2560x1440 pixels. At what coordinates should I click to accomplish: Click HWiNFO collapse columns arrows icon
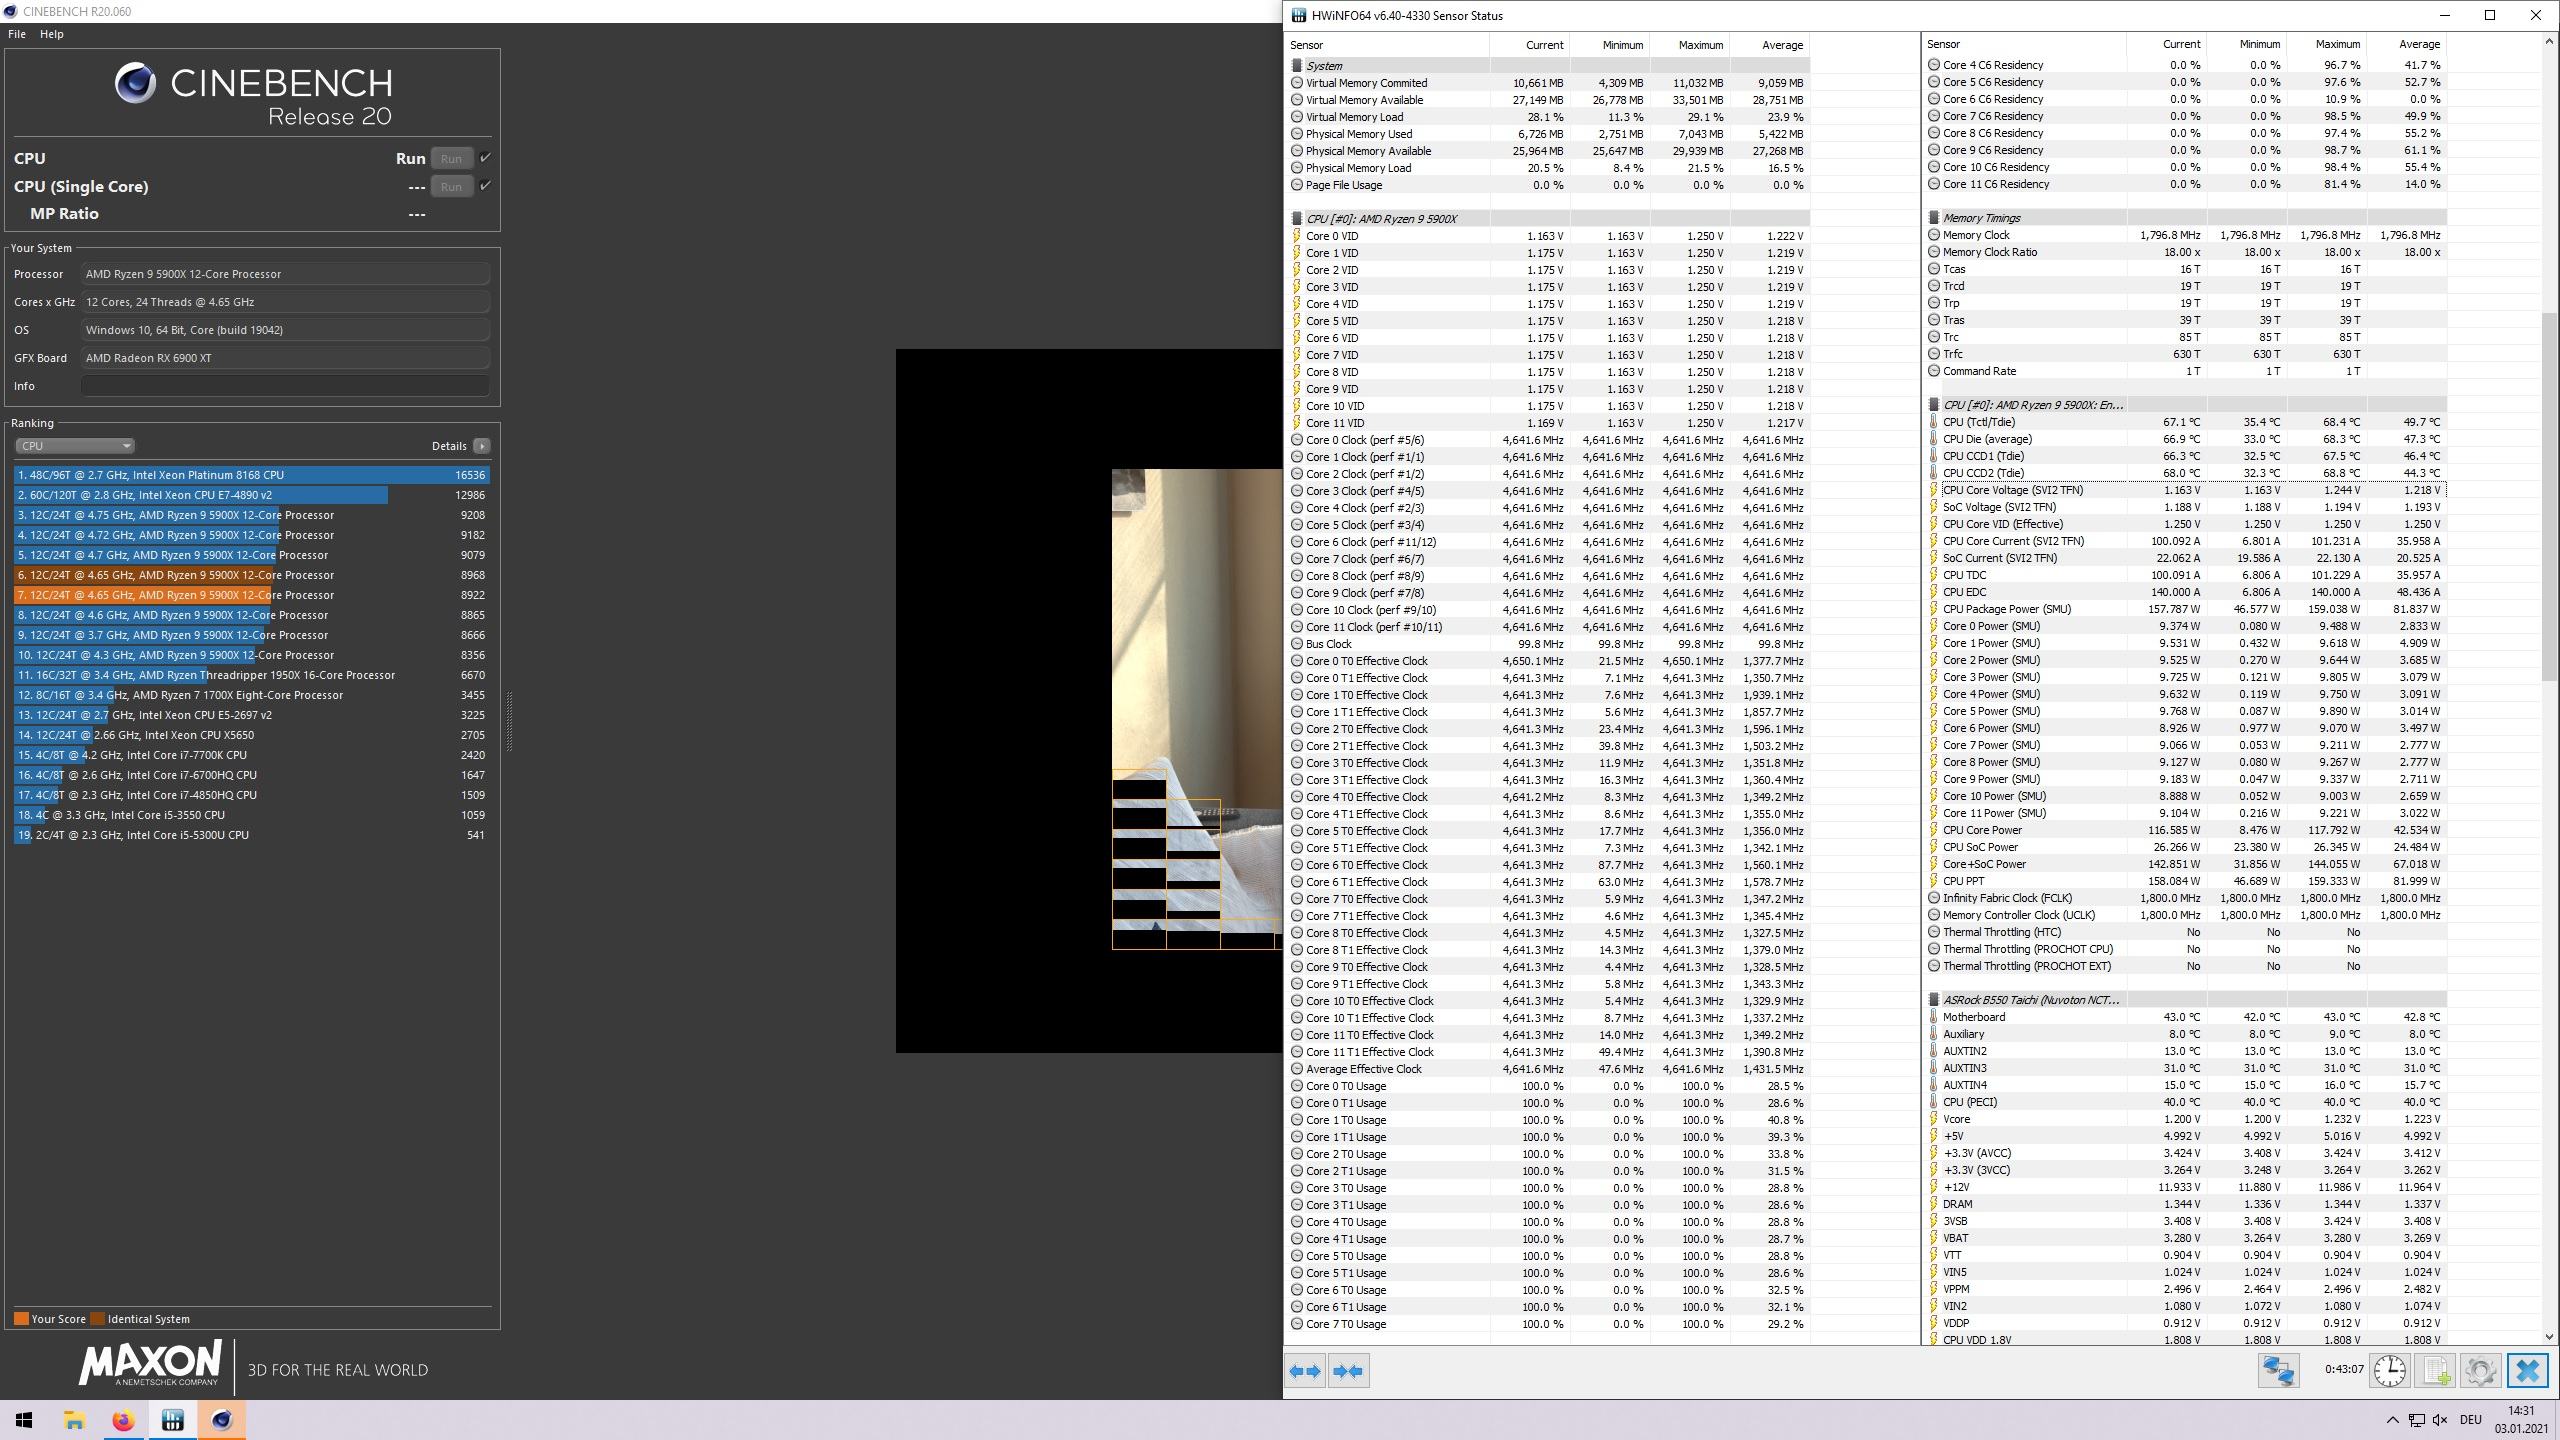click(1348, 1371)
